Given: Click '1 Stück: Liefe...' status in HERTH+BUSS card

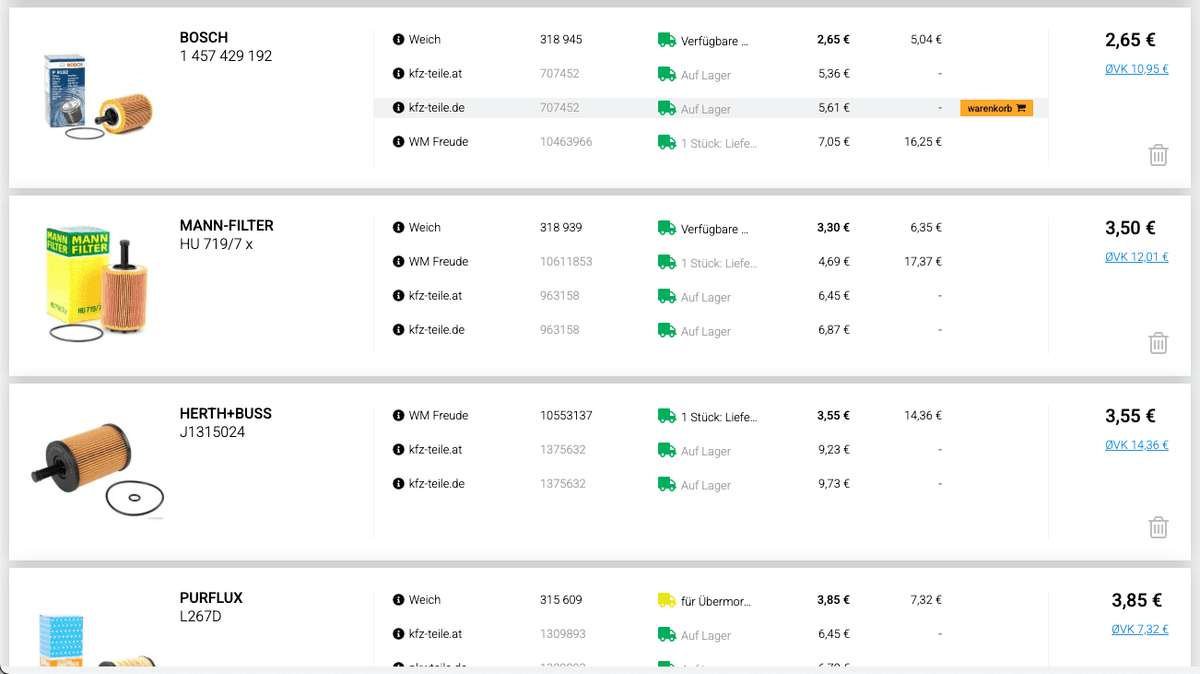Looking at the screenshot, I should [x=719, y=418].
